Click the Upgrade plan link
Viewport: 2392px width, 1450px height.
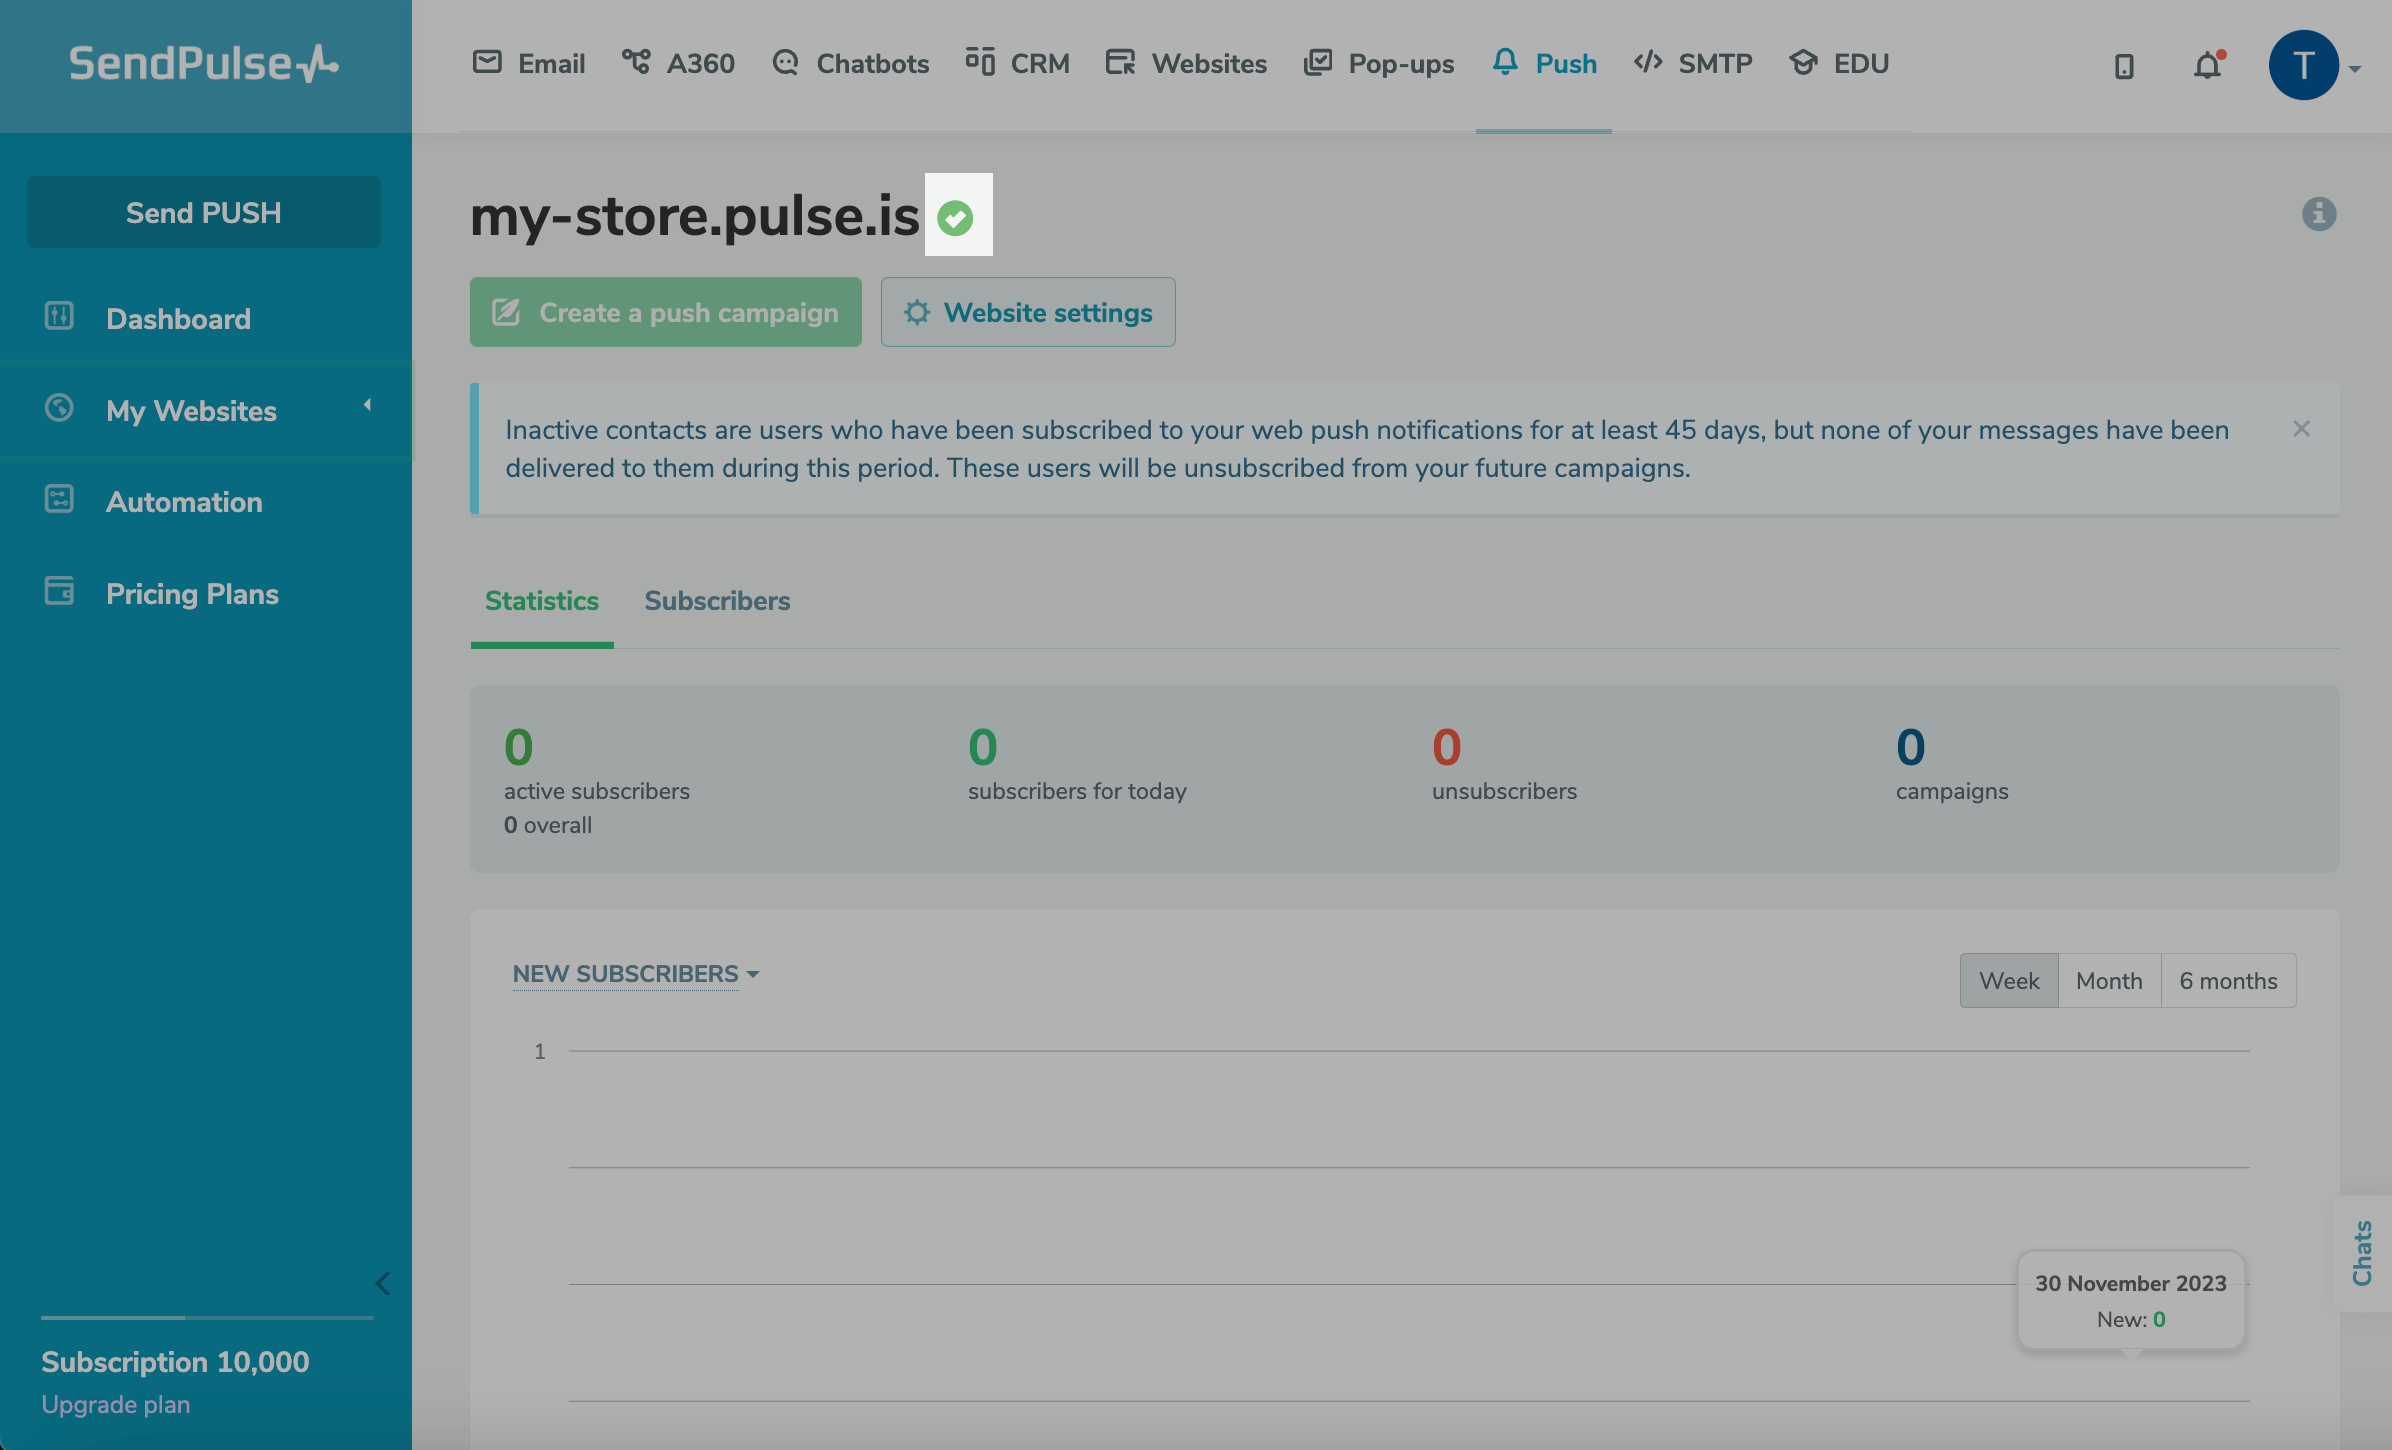pyautogui.click(x=116, y=1404)
